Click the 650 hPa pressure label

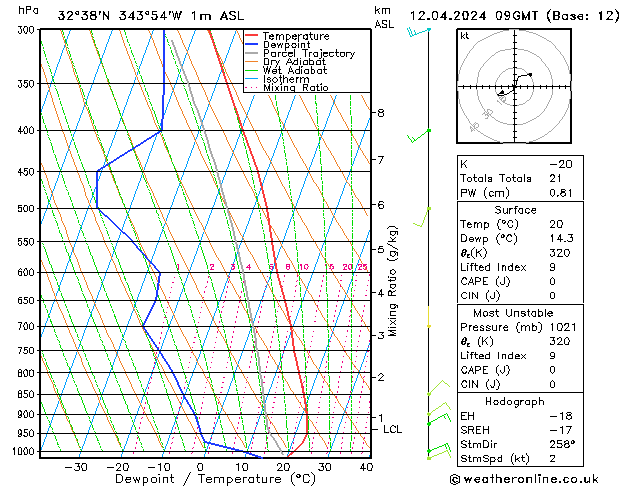[x=28, y=300]
